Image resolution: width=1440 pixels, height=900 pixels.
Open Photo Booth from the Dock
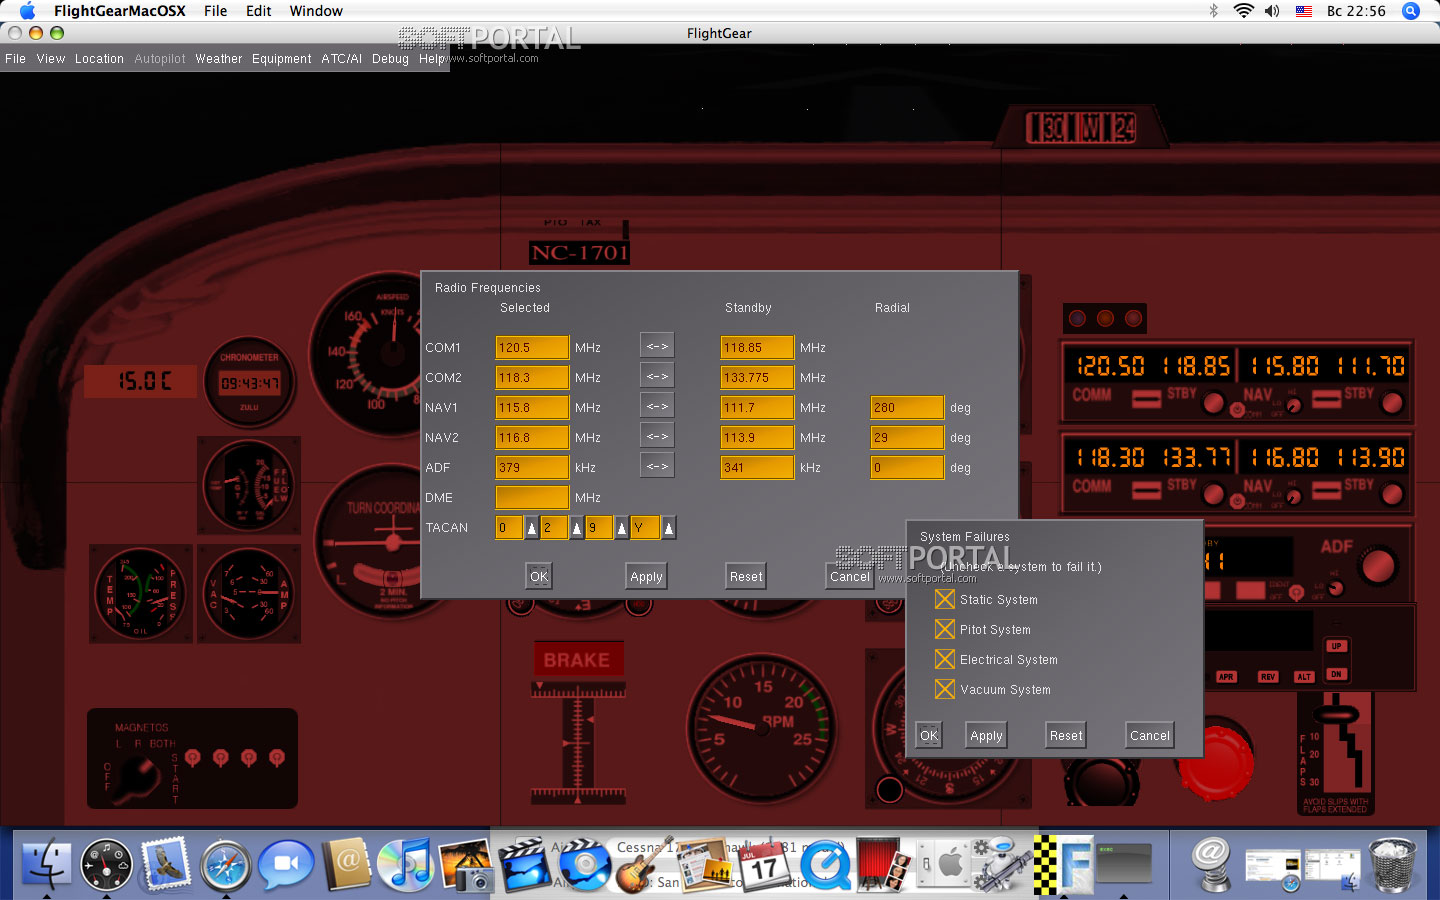[884, 864]
